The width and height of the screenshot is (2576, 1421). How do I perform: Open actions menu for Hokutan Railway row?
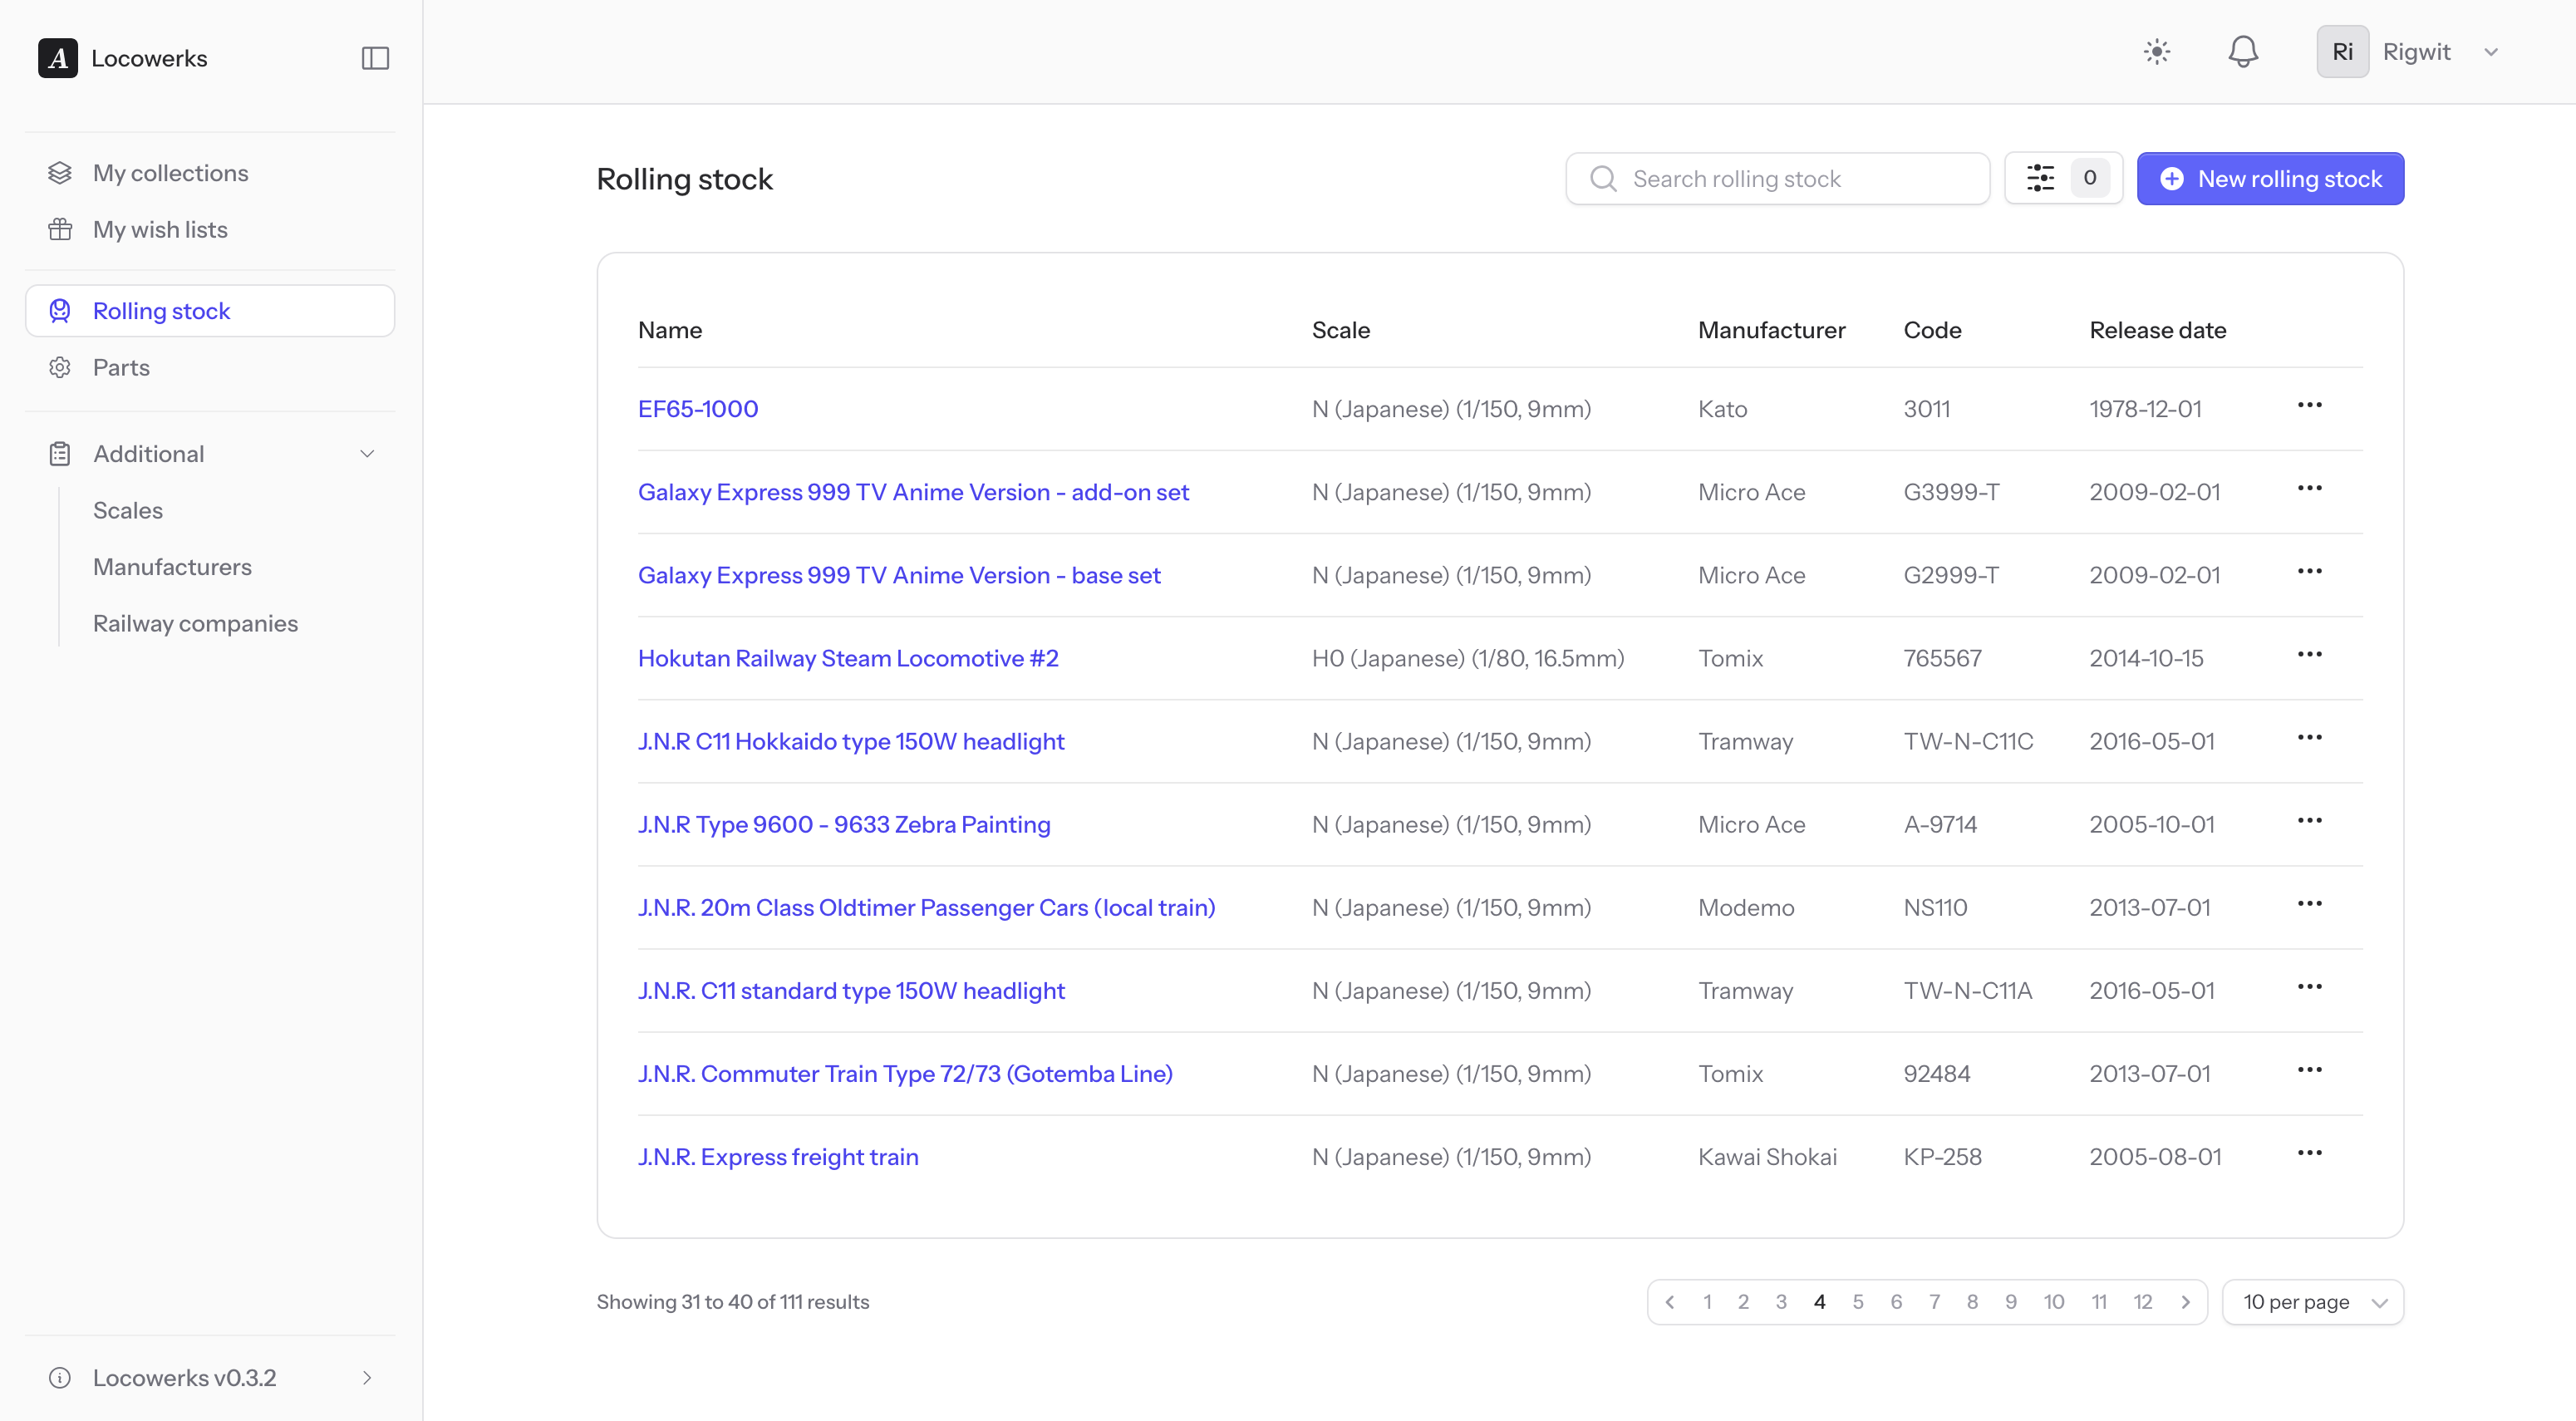(x=2309, y=654)
